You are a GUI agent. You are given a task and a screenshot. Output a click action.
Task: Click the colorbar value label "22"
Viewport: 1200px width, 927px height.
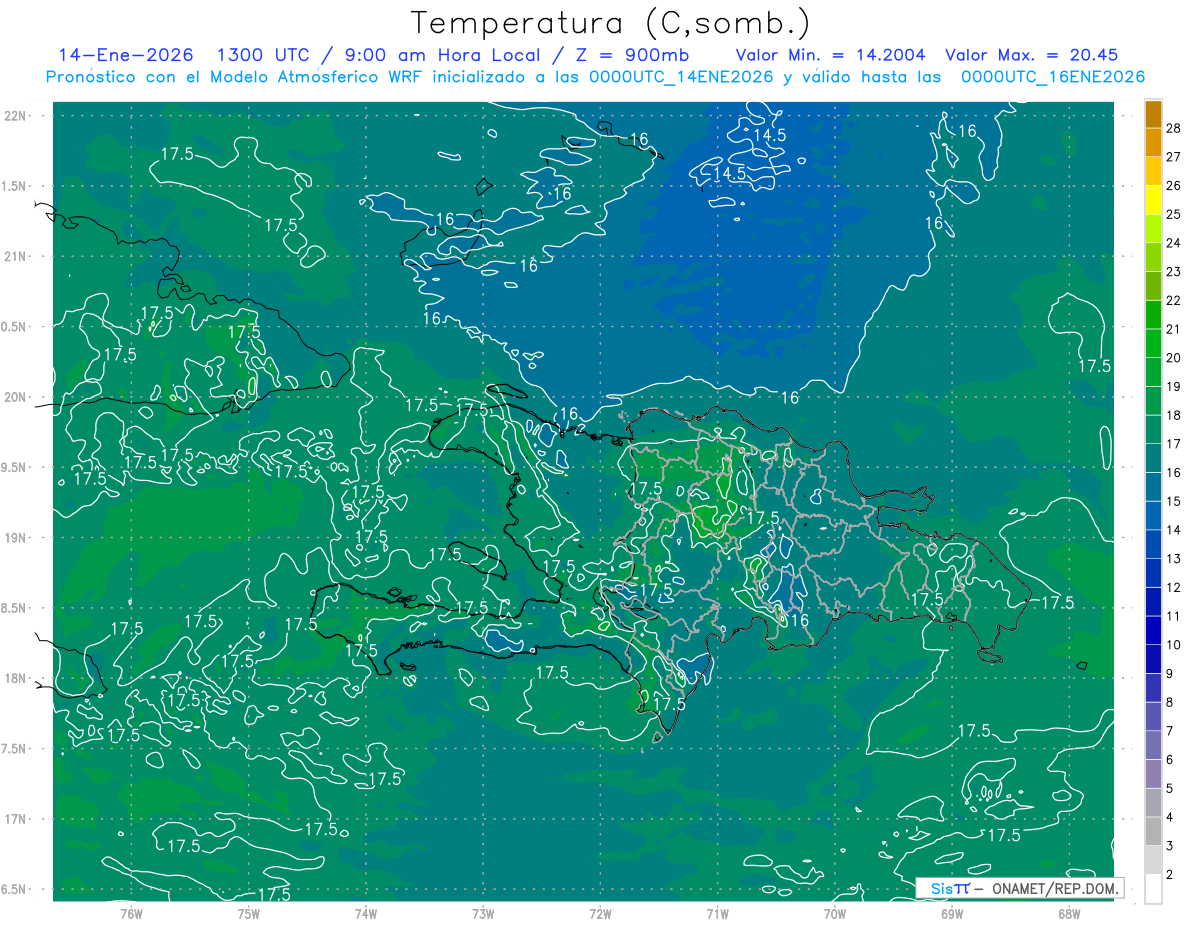point(1174,300)
